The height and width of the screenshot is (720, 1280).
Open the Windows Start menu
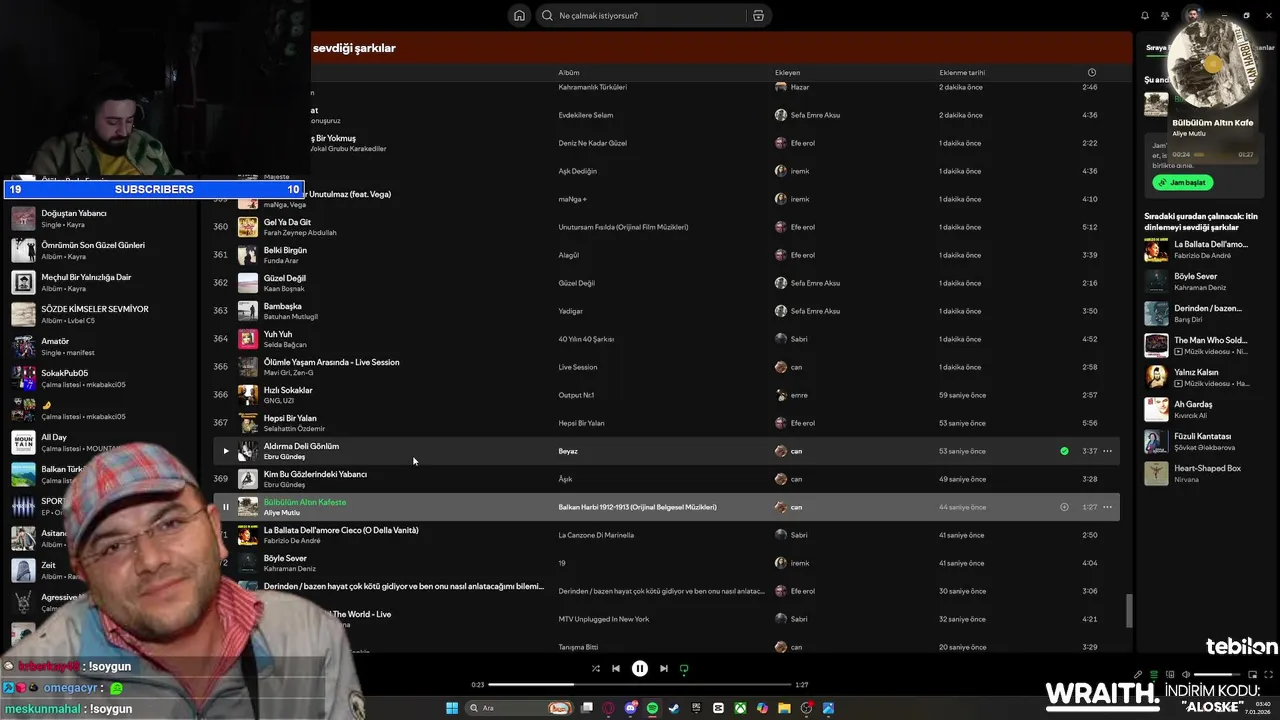pos(452,708)
